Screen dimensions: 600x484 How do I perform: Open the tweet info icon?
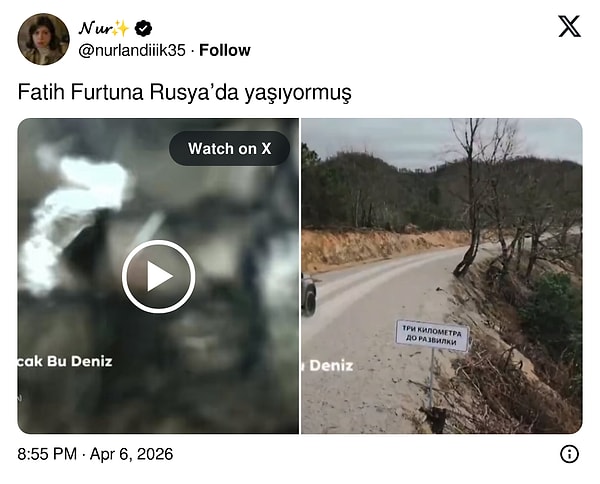point(569,454)
